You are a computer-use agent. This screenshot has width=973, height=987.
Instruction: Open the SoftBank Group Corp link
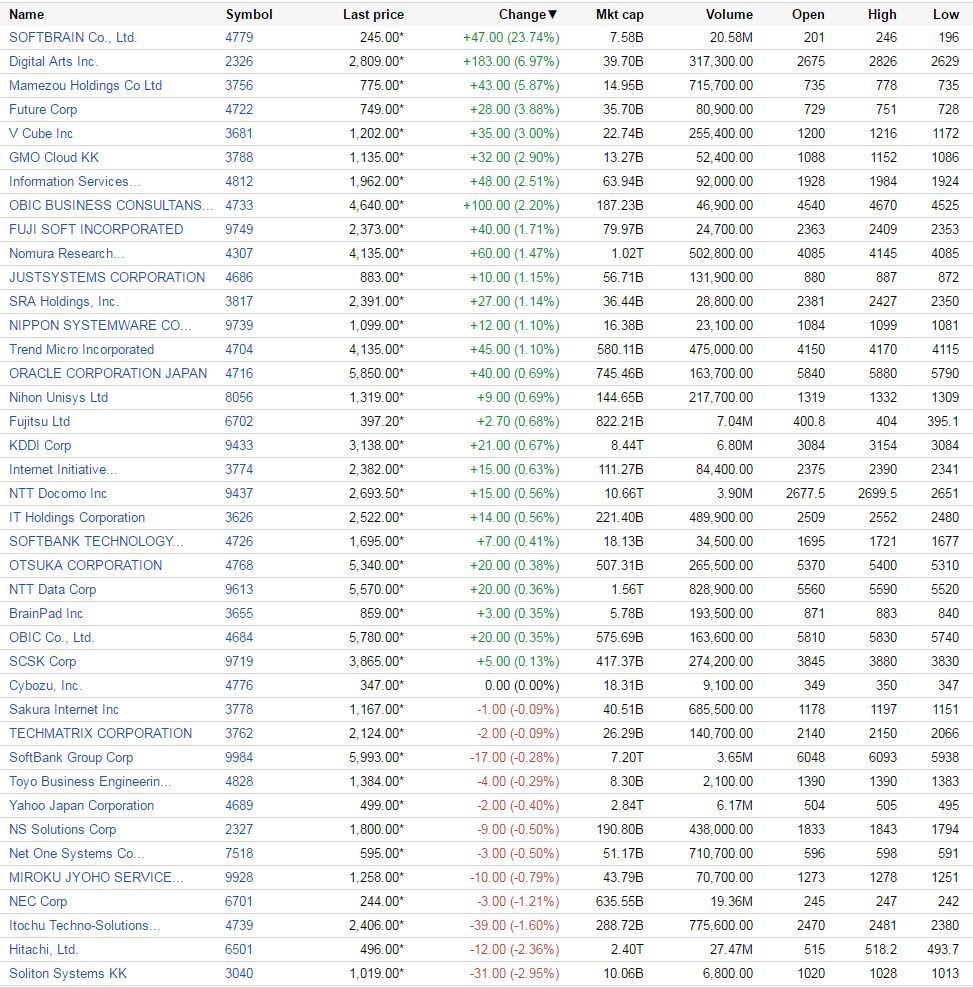point(71,757)
